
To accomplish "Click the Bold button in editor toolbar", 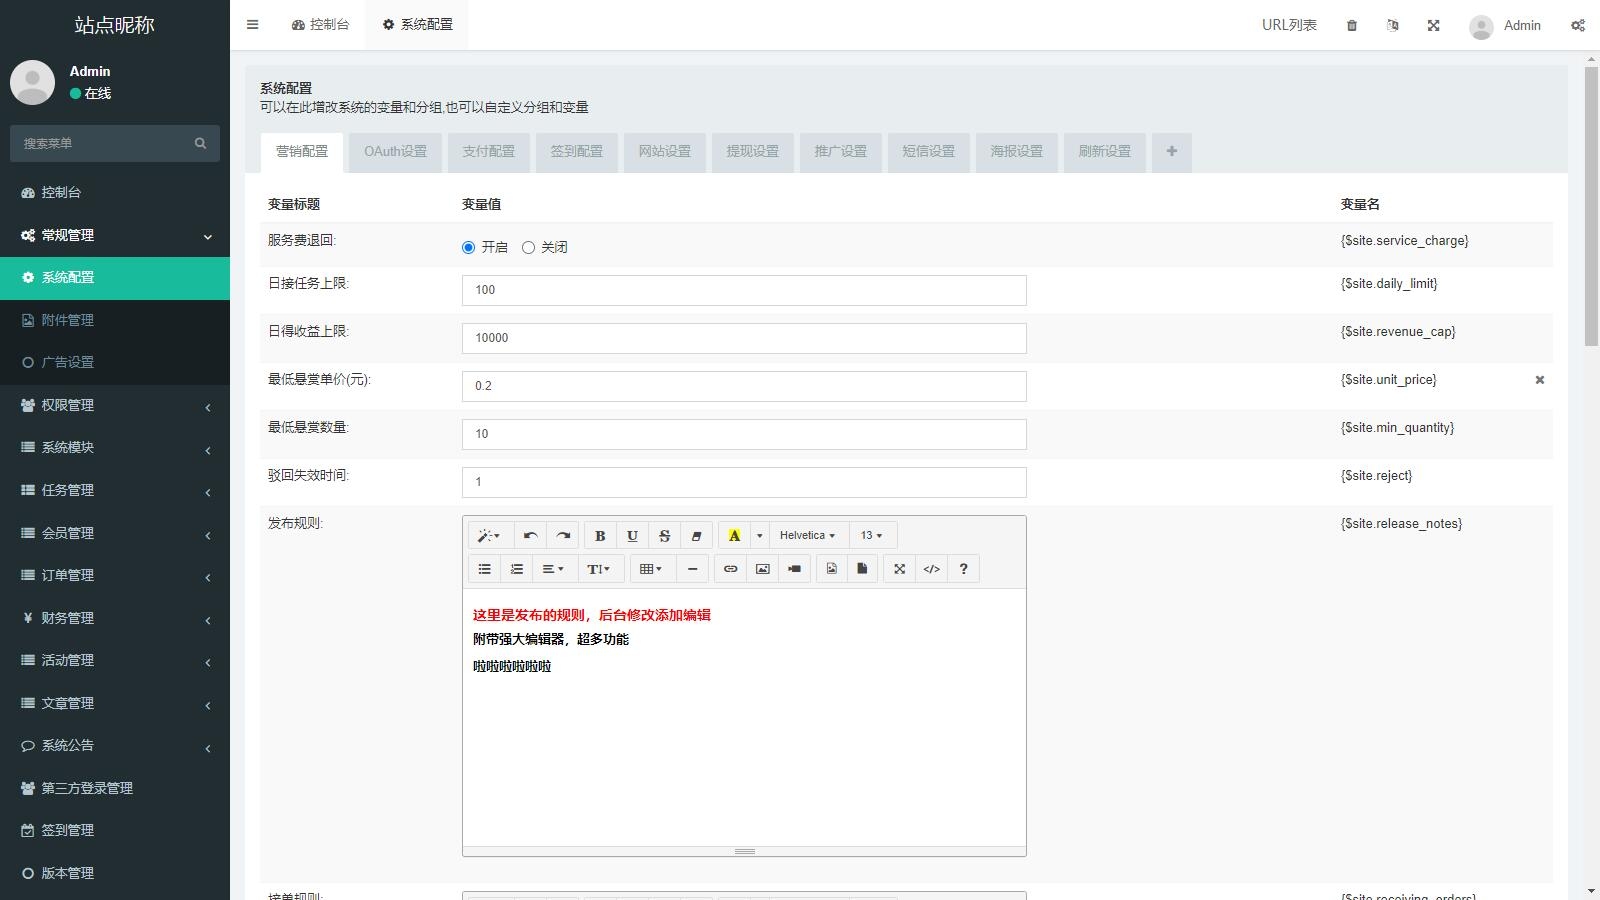I will coord(600,536).
